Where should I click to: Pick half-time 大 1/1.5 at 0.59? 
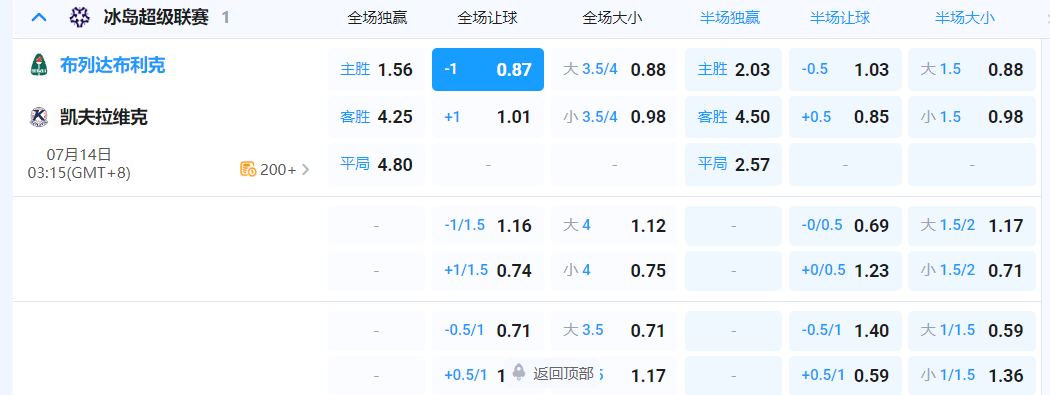[972, 331]
